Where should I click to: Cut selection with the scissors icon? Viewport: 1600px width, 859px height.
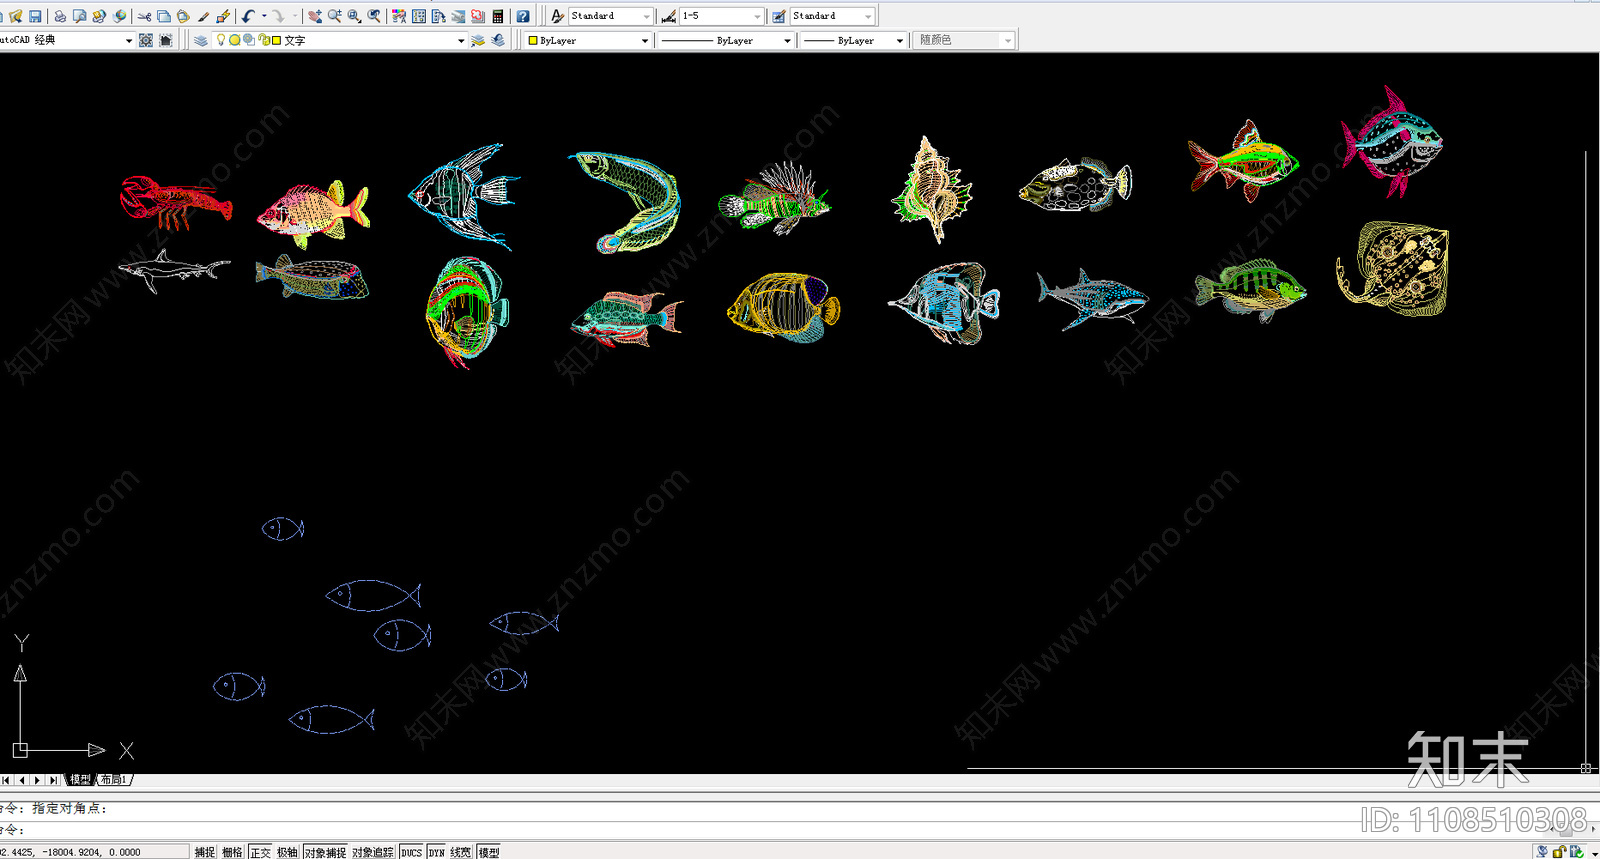click(145, 16)
